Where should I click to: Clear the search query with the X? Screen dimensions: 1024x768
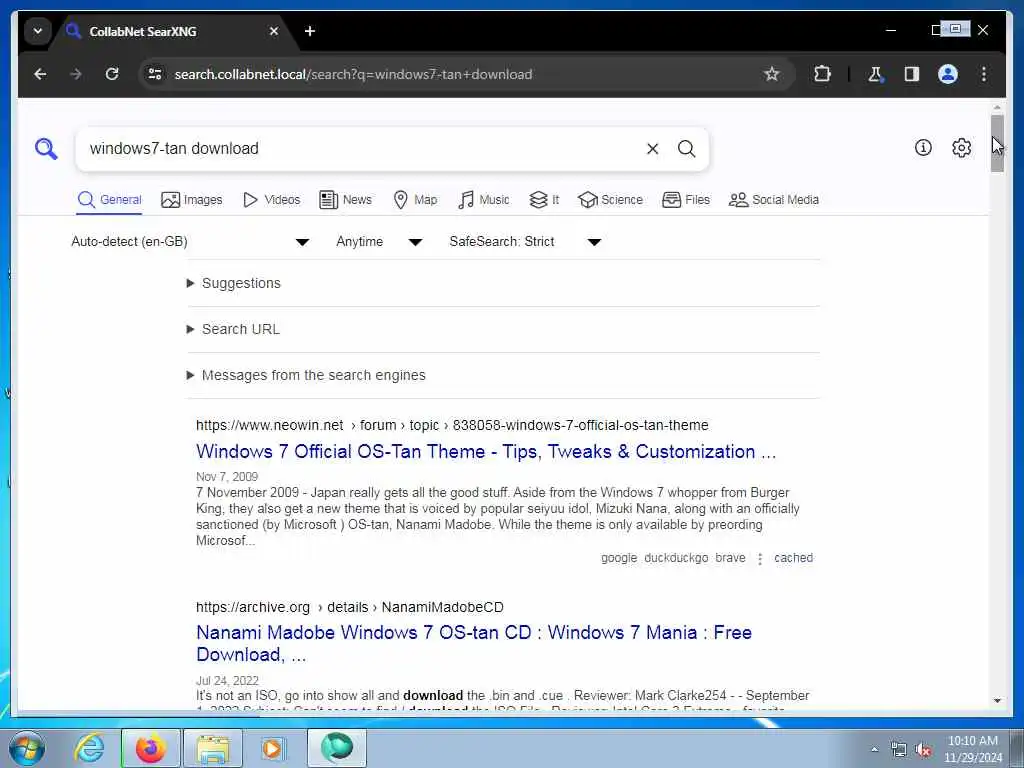click(652, 149)
